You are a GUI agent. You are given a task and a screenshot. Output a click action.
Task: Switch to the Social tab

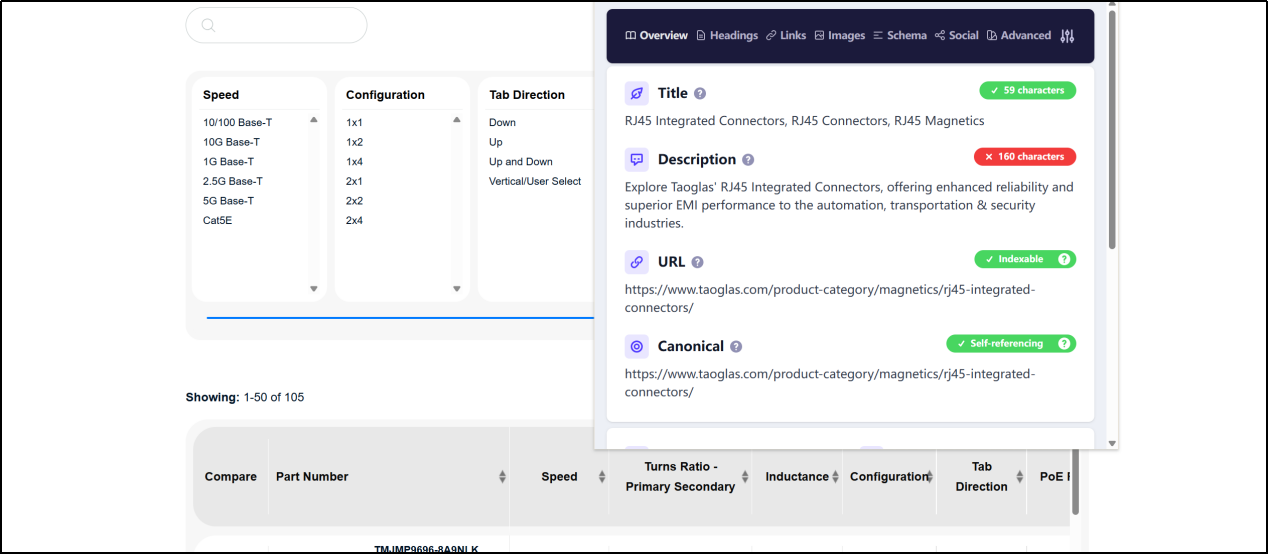pyautogui.click(x=957, y=36)
